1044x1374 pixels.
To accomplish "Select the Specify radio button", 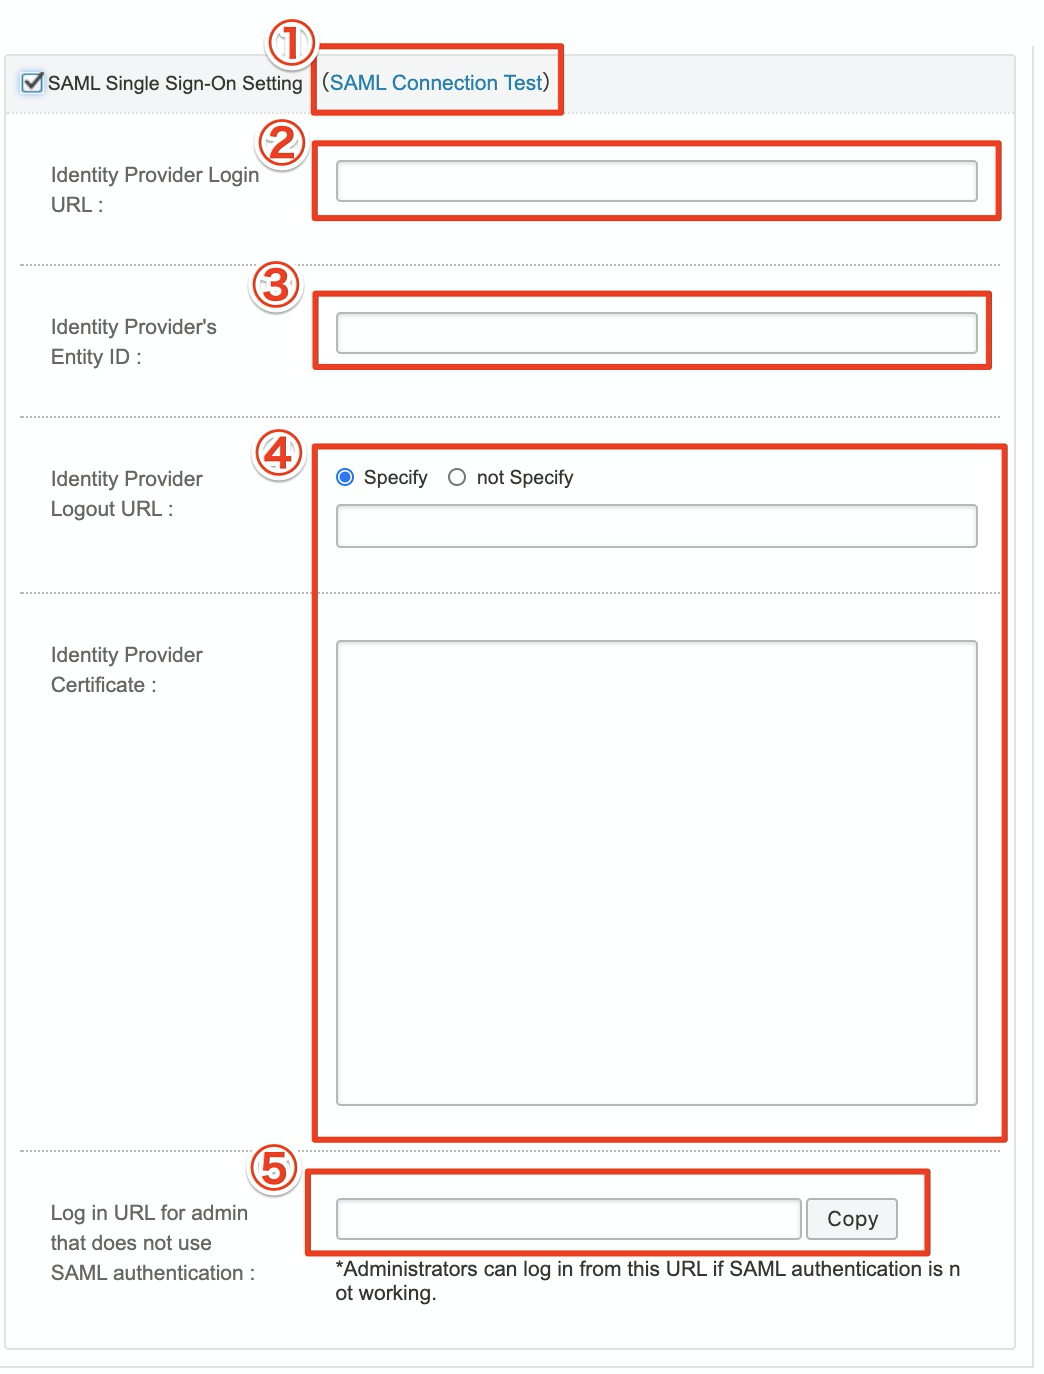I will (345, 477).
